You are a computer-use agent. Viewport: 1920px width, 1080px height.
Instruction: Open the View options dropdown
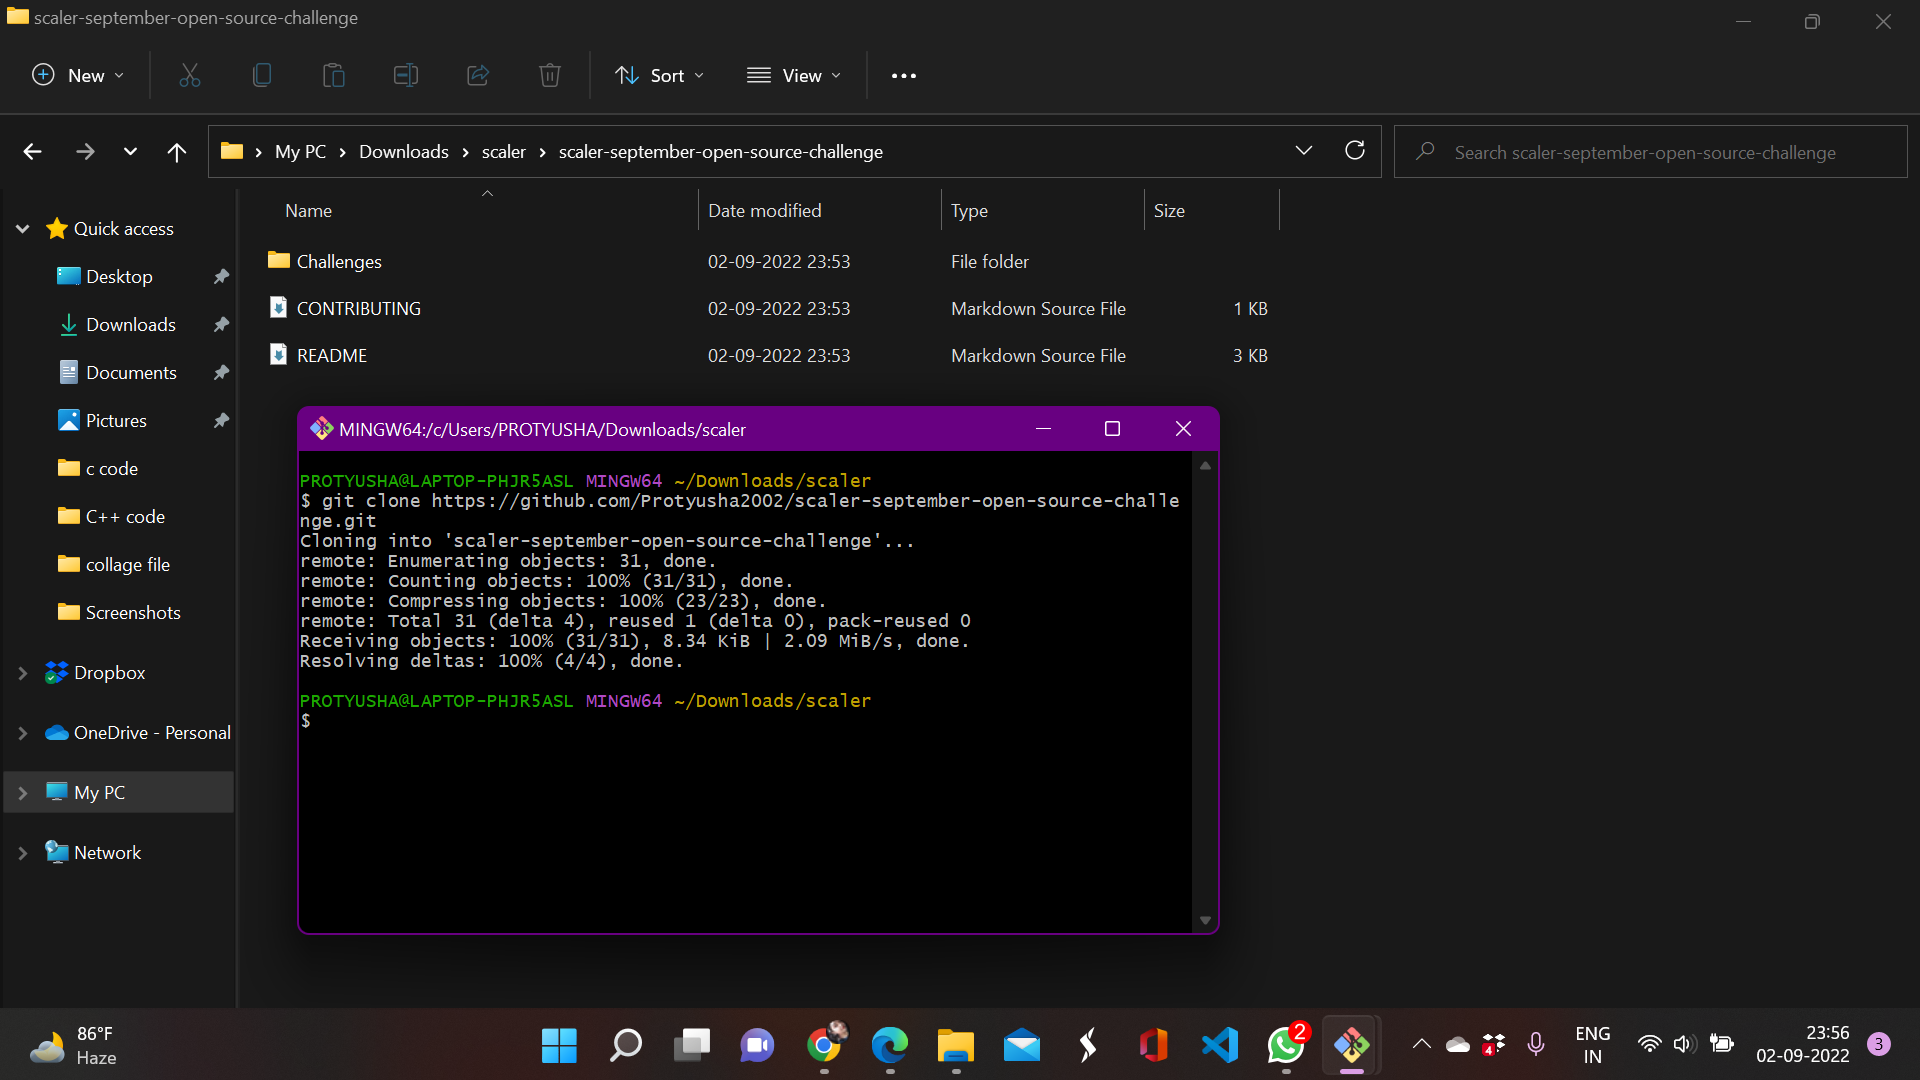coord(793,75)
